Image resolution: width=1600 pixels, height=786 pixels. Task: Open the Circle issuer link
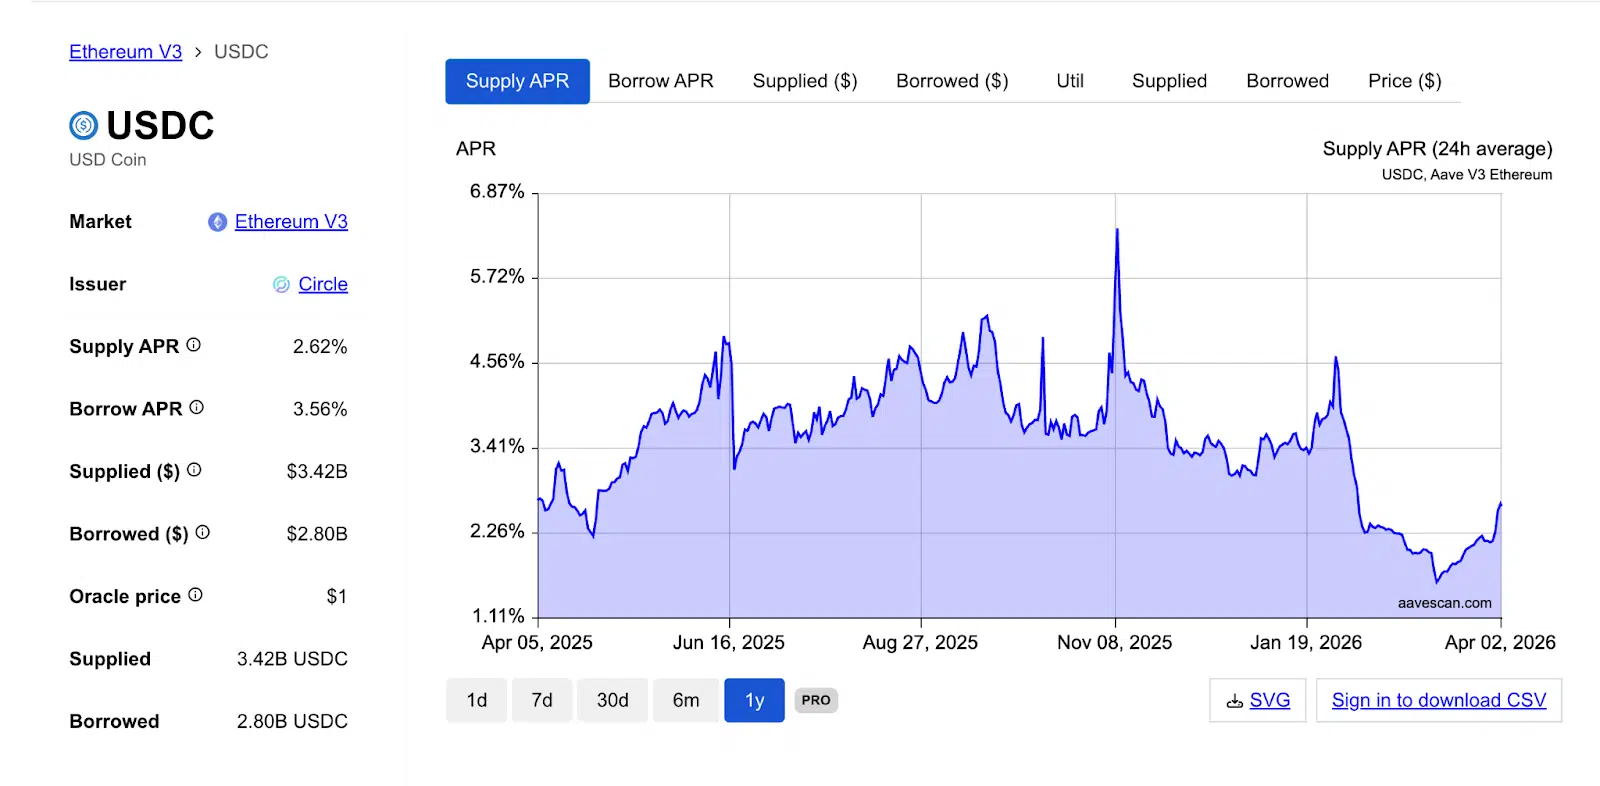(323, 285)
